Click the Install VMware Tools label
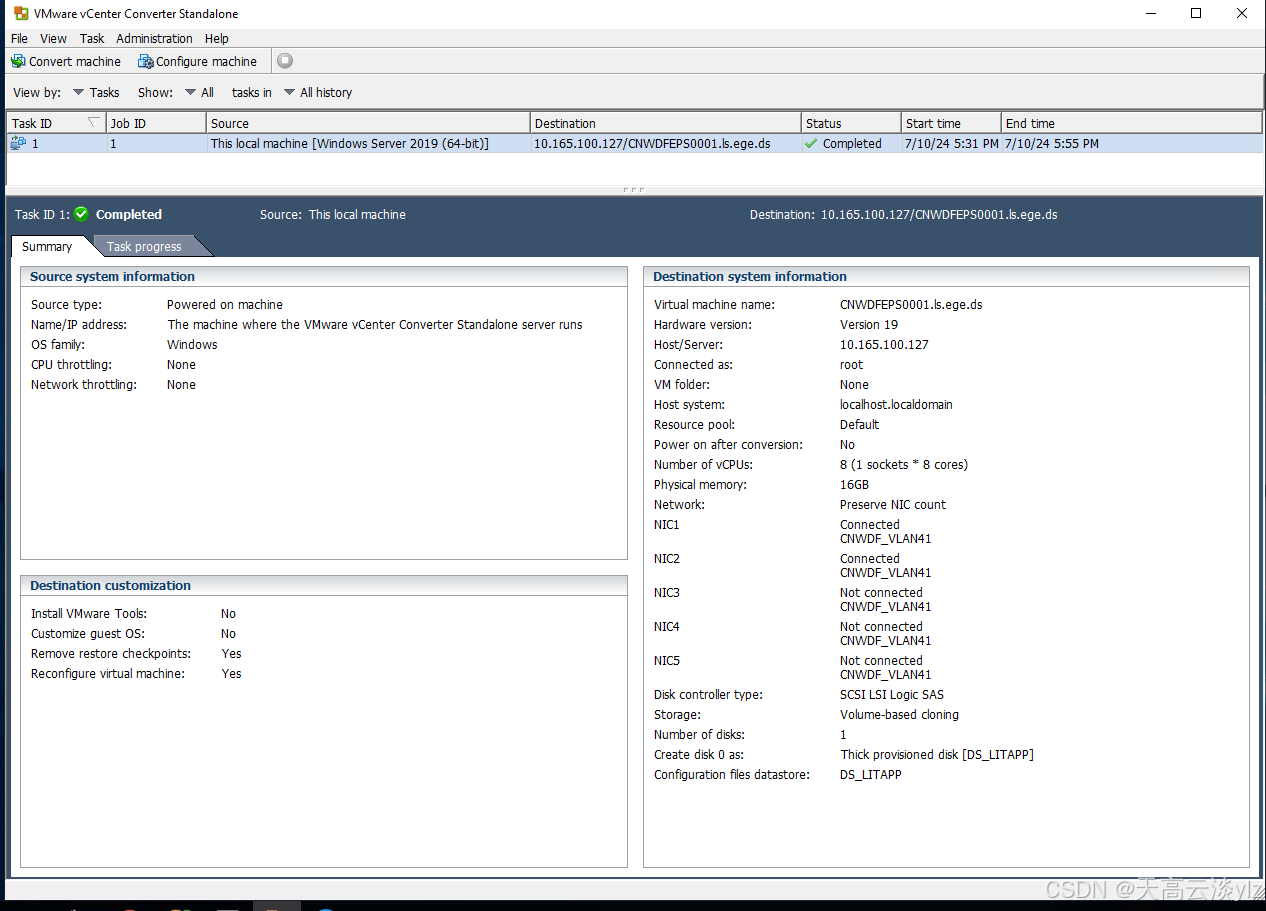This screenshot has height=911, width=1266. [89, 613]
